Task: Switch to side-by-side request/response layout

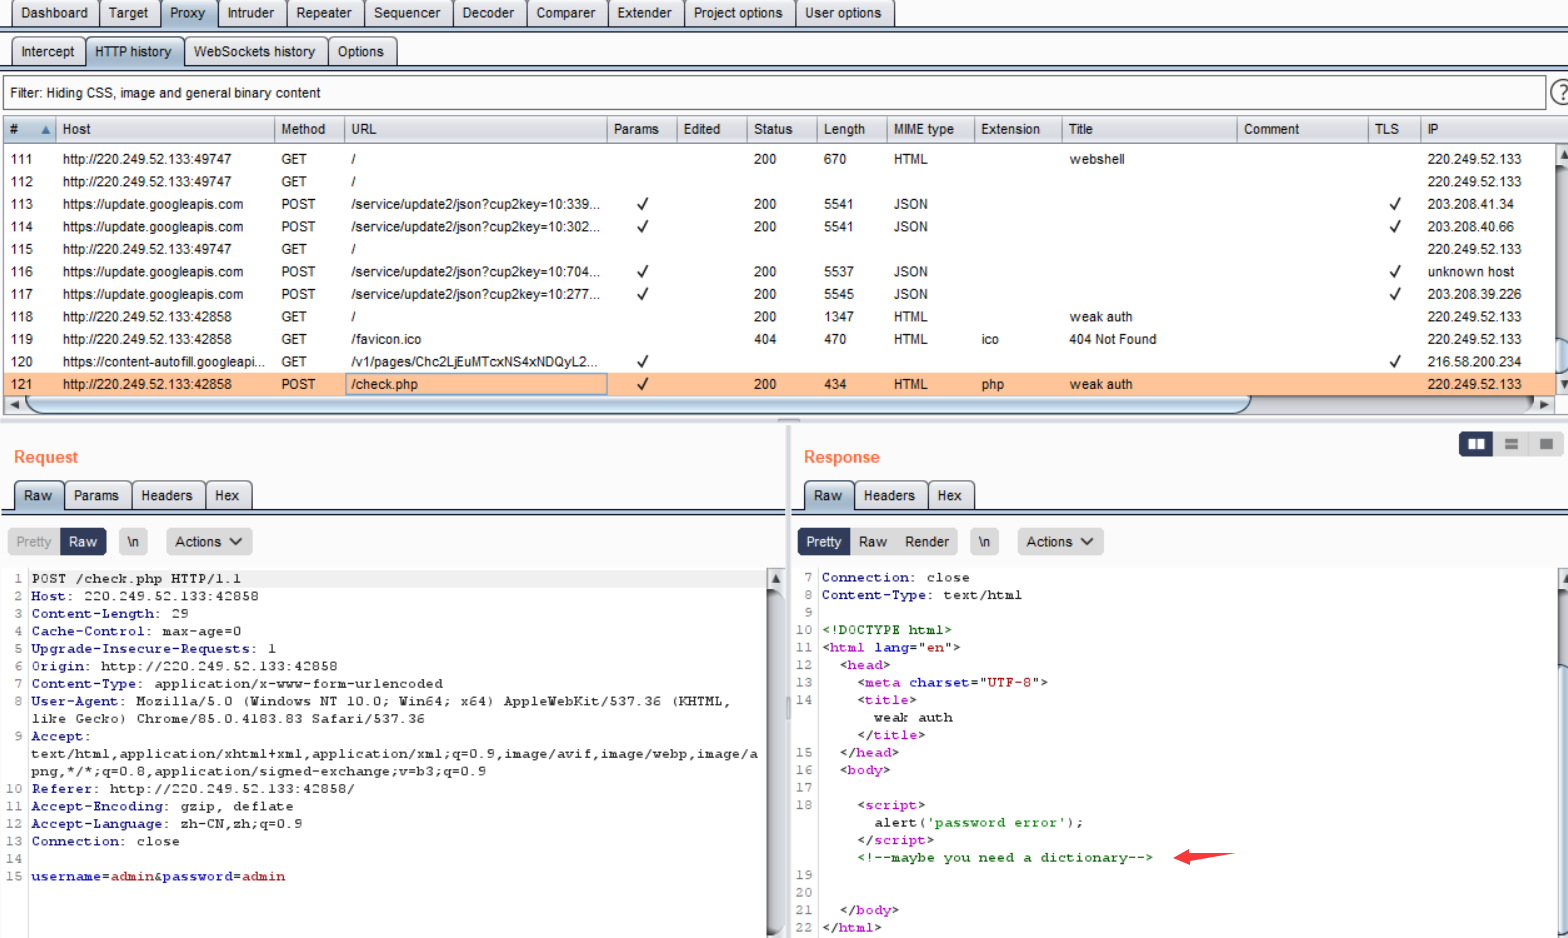Action: (x=1476, y=444)
